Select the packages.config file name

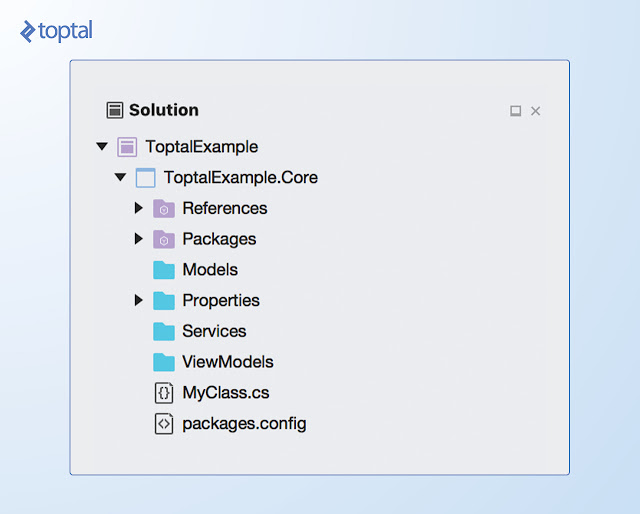pyautogui.click(x=244, y=424)
